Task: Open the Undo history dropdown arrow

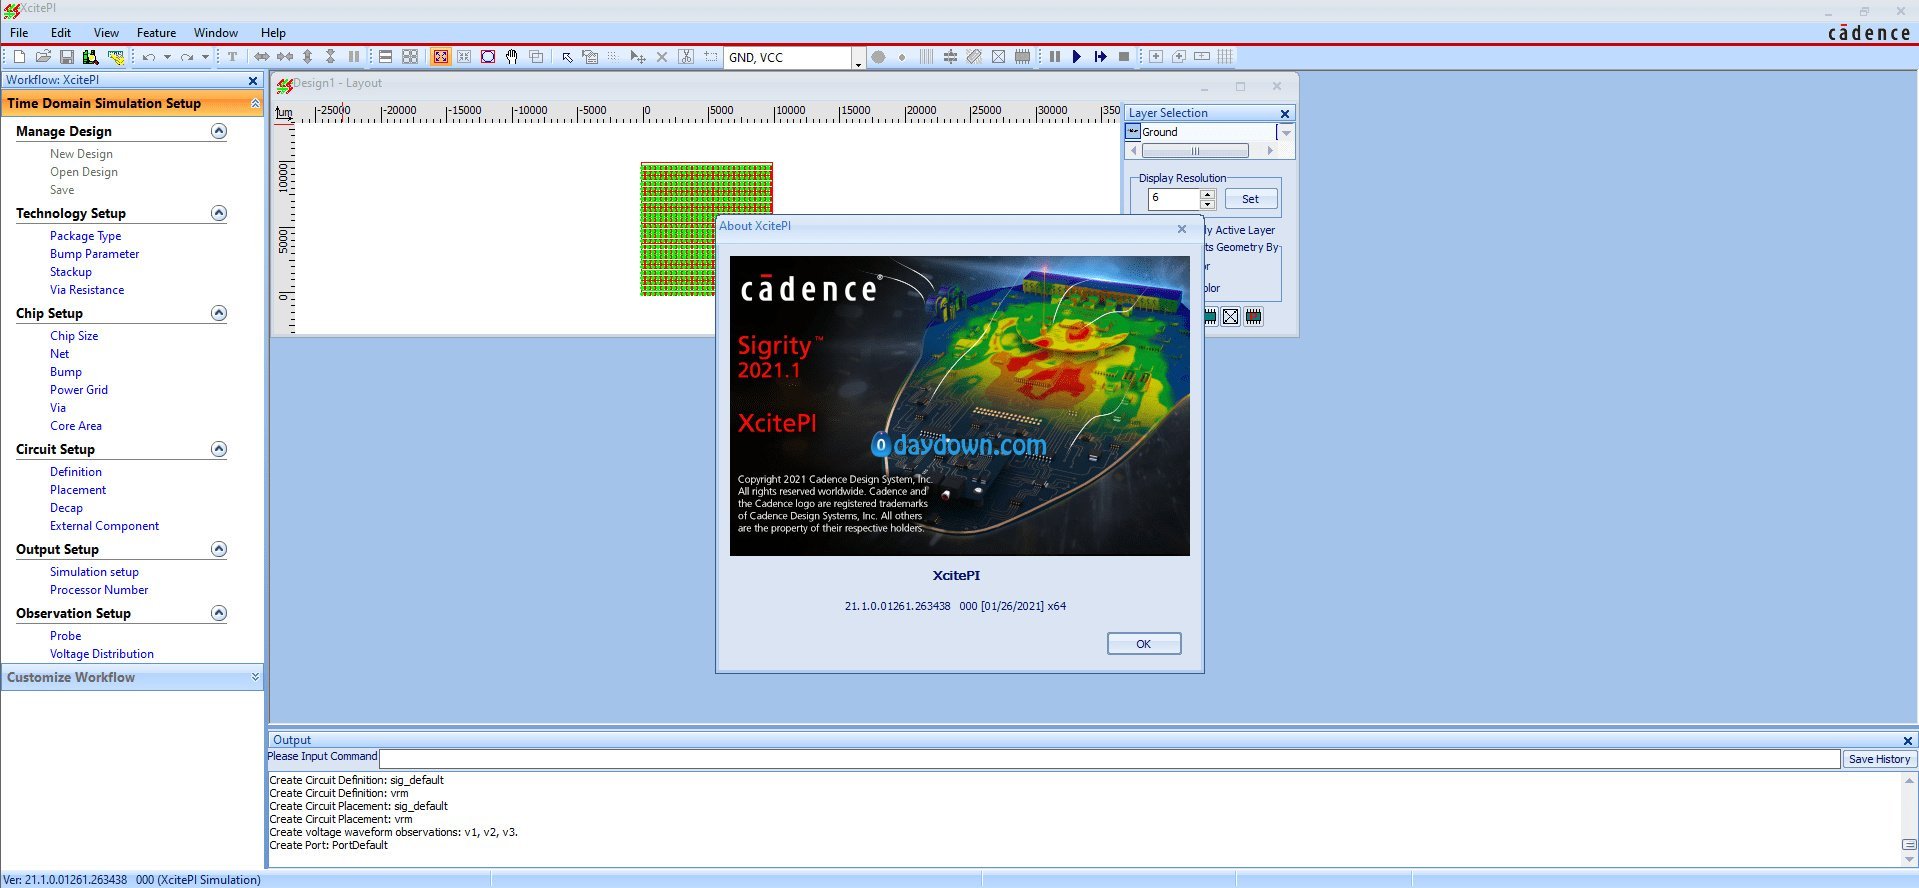Action: pos(167,57)
